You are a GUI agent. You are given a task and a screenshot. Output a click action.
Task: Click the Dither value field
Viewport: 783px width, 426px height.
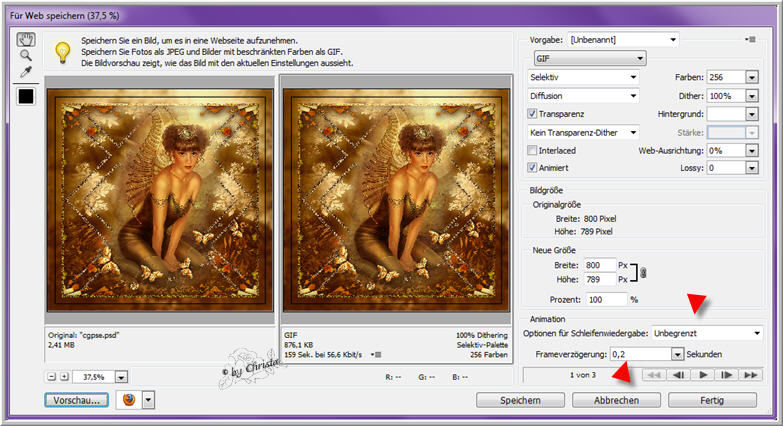point(727,96)
